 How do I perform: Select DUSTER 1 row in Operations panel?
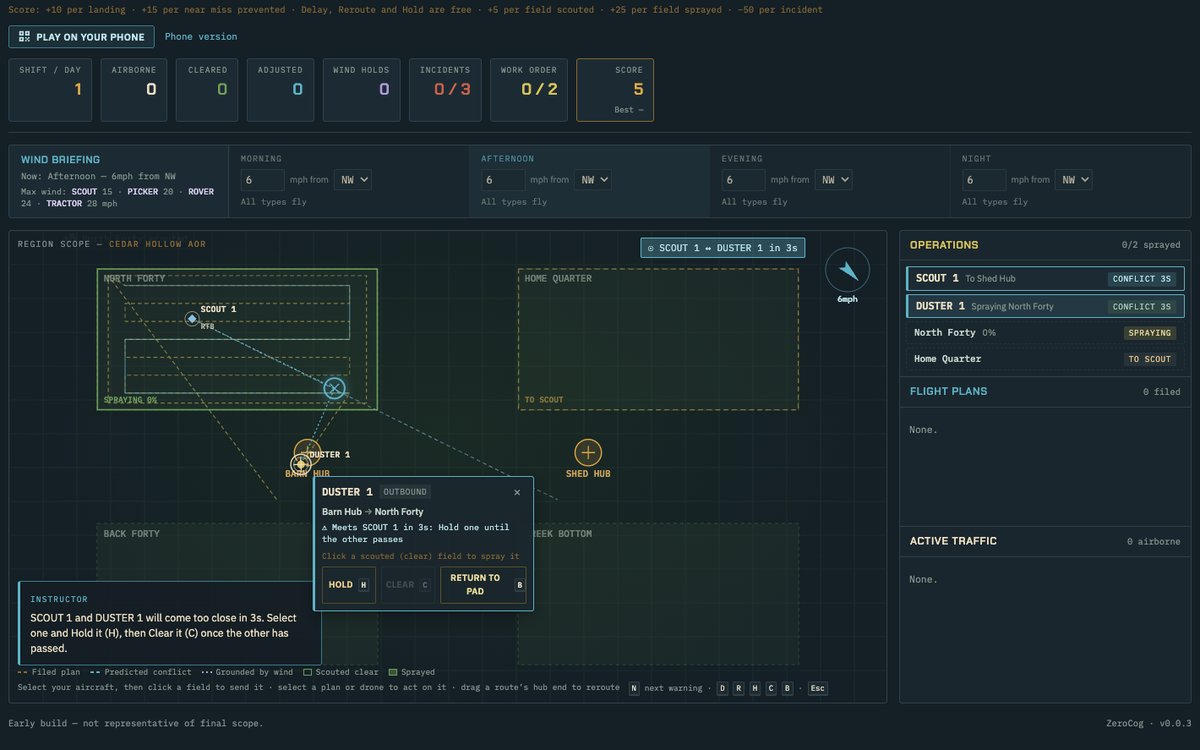click(1045, 306)
